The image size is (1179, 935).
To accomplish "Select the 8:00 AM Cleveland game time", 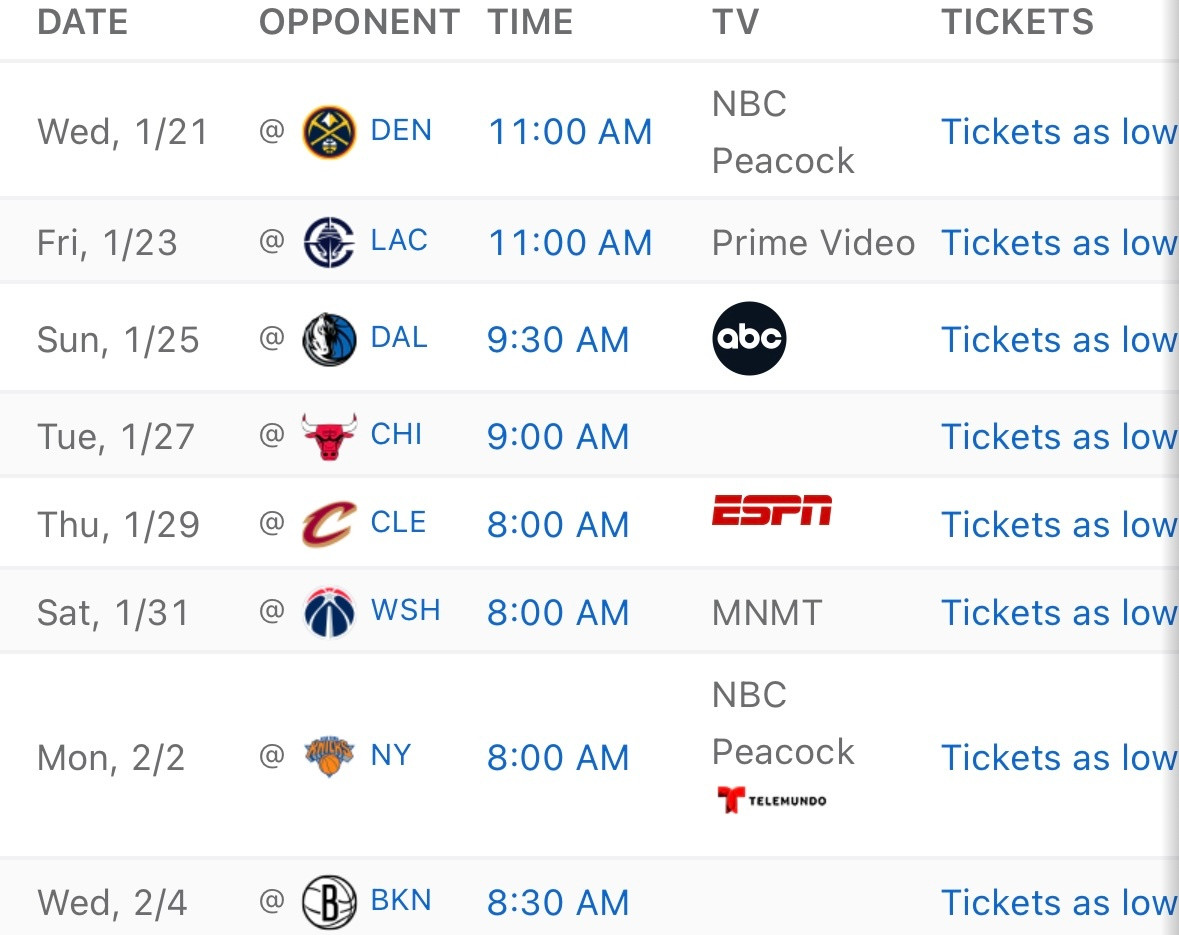I will (558, 525).
